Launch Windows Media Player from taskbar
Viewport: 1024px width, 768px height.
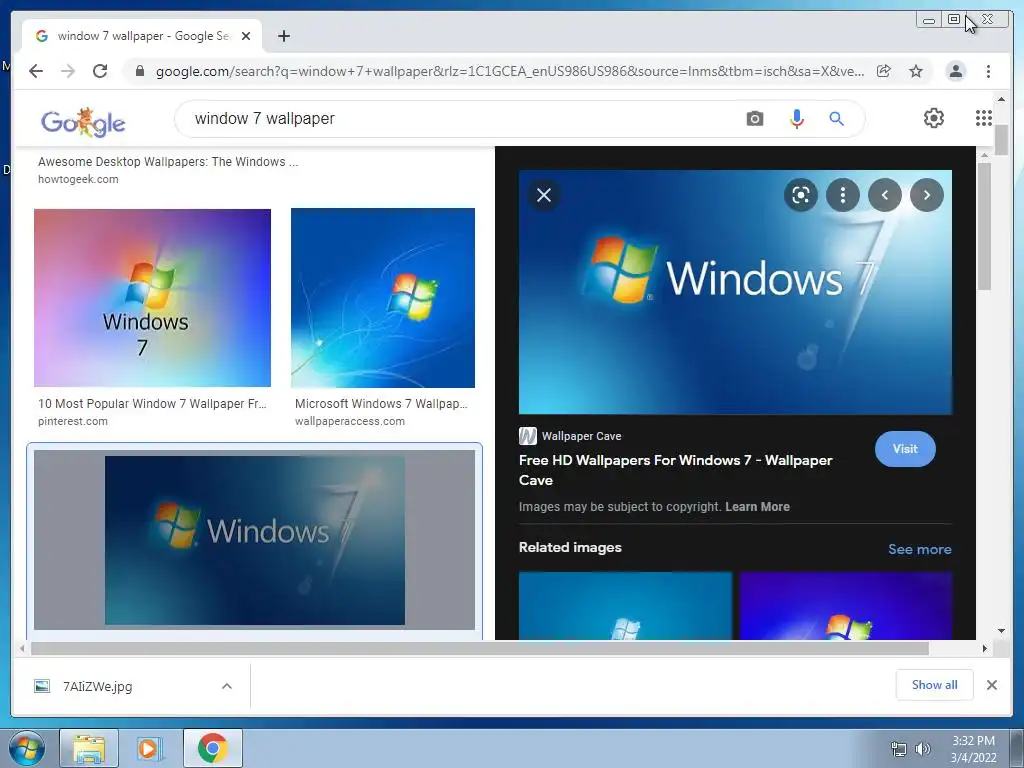(x=149, y=748)
